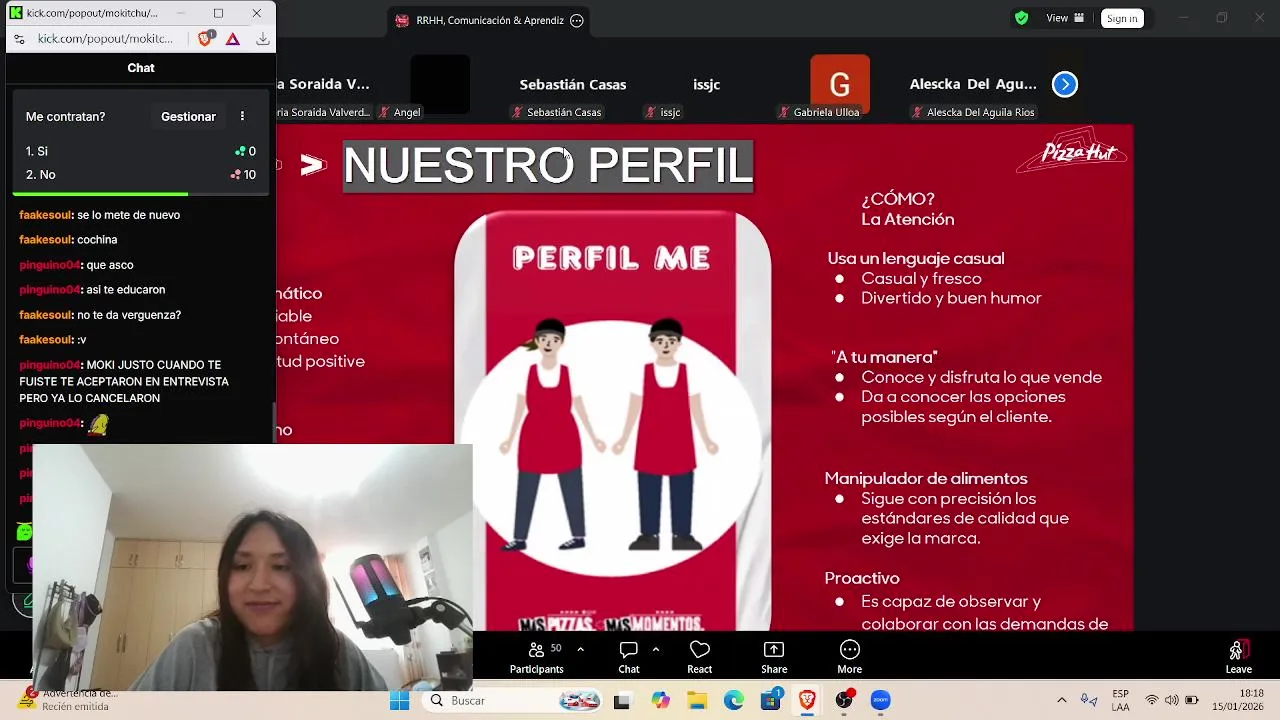Open ellipsis menu on RRHH meeting tab
The image size is (1280, 720).
click(576, 20)
